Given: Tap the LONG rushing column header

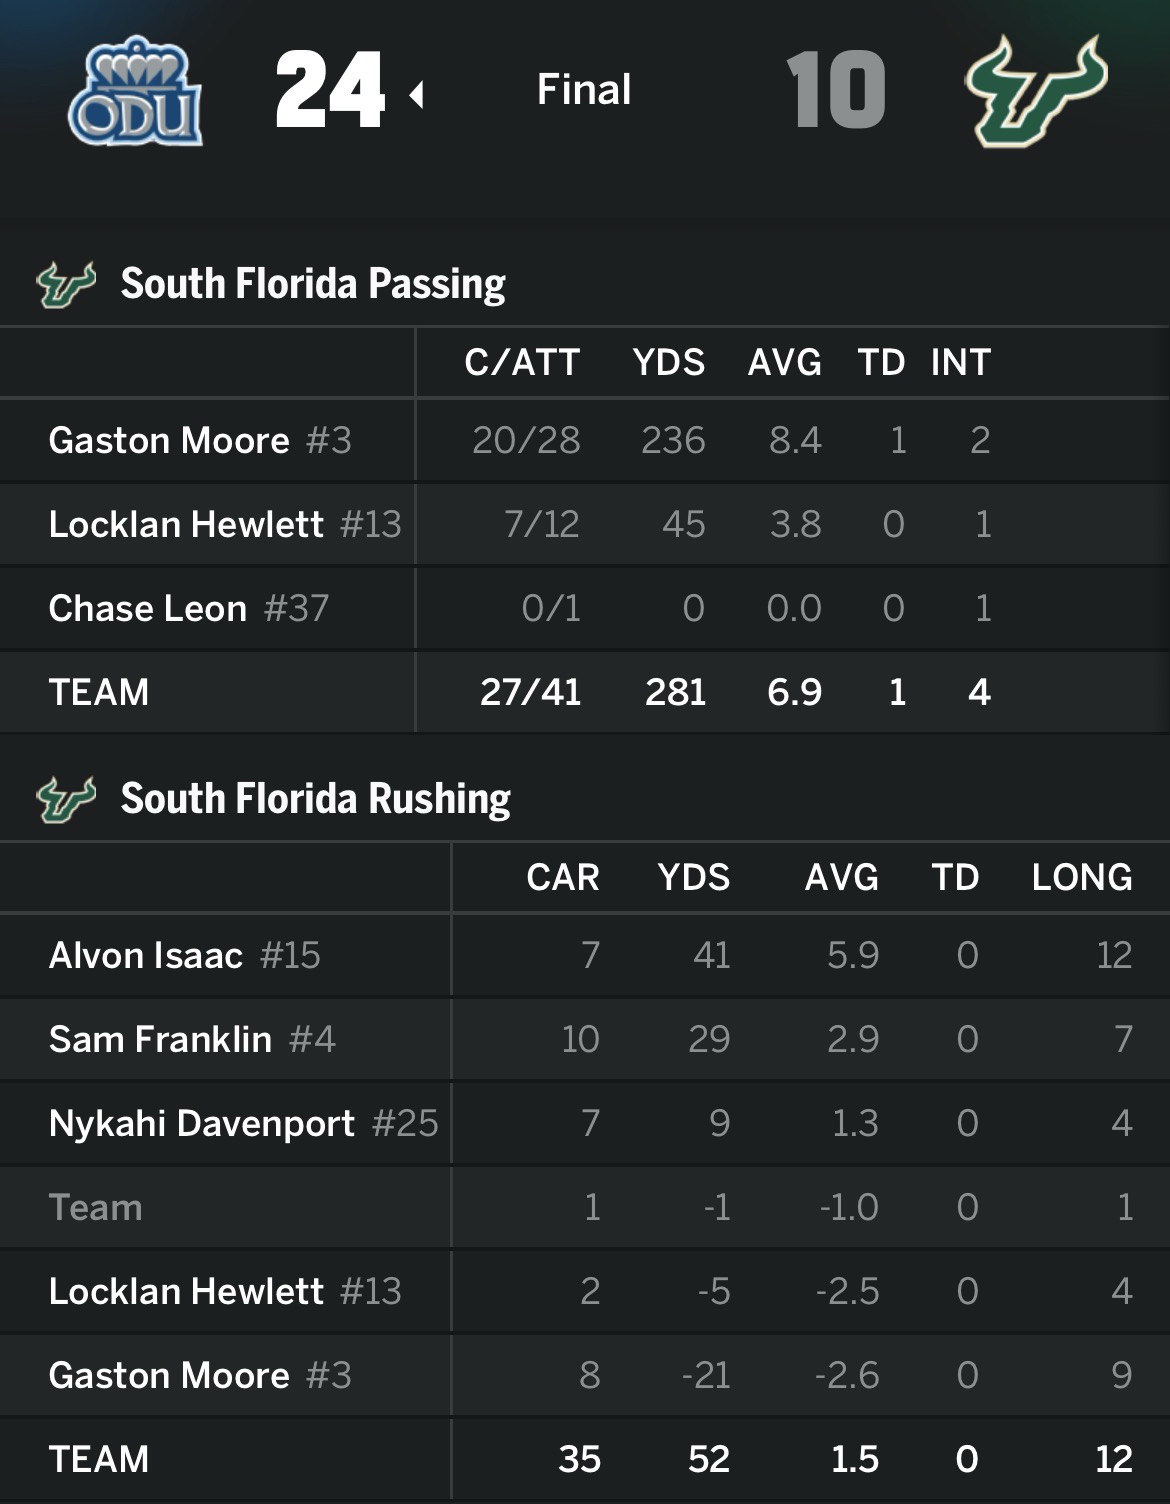Looking at the screenshot, I should pyautogui.click(x=1082, y=878).
